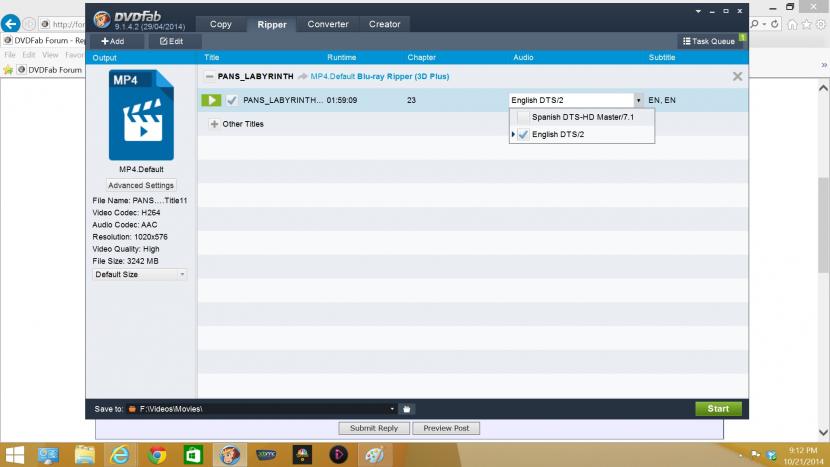Open the Task Queue list
The height and width of the screenshot is (467, 830).
pos(712,41)
